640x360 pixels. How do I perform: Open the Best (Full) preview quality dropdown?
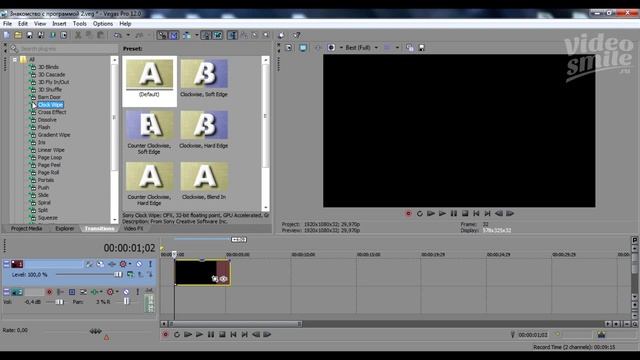click(376, 48)
